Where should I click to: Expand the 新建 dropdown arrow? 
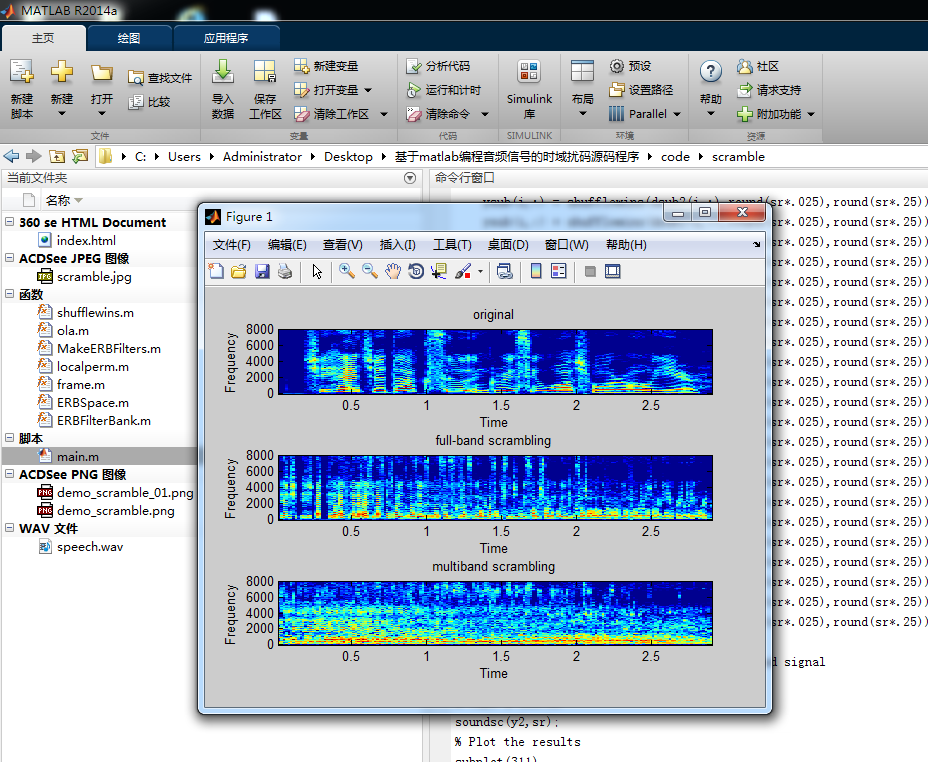click(x=62, y=114)
